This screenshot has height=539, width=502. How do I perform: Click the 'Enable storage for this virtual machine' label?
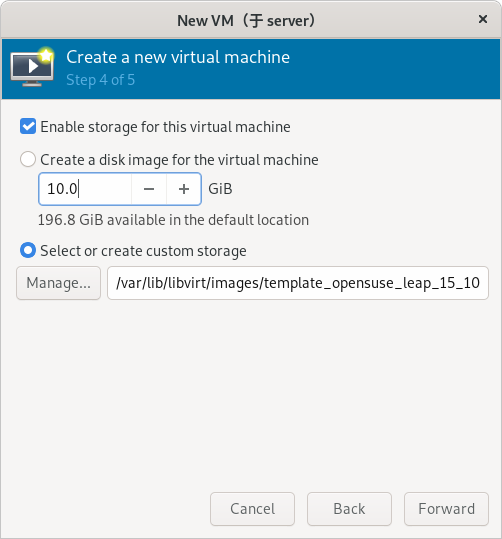[165, 127]
